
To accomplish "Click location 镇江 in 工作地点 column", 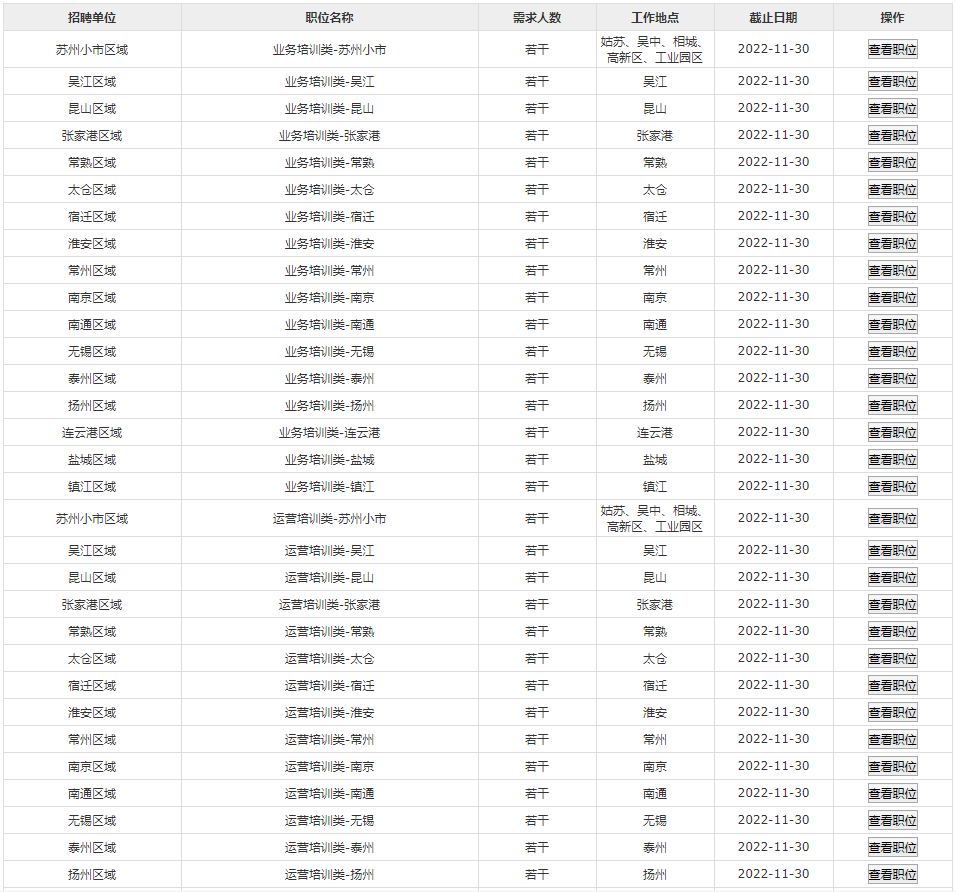I will point(655,487).
